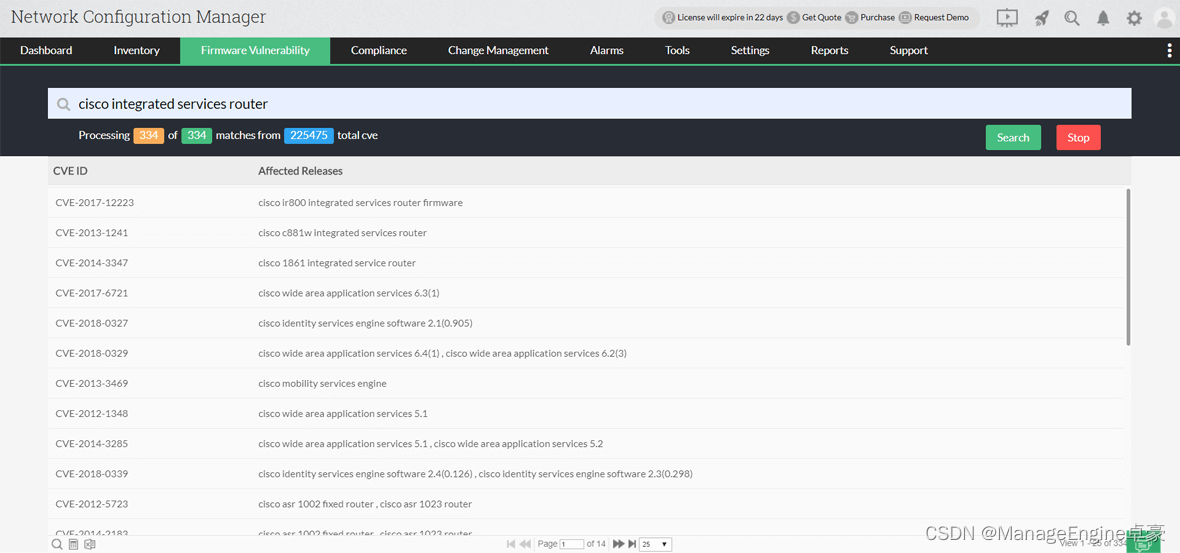Click the green Search button
Viewport: 1180px width, 553px height.
coord(1013,138)
